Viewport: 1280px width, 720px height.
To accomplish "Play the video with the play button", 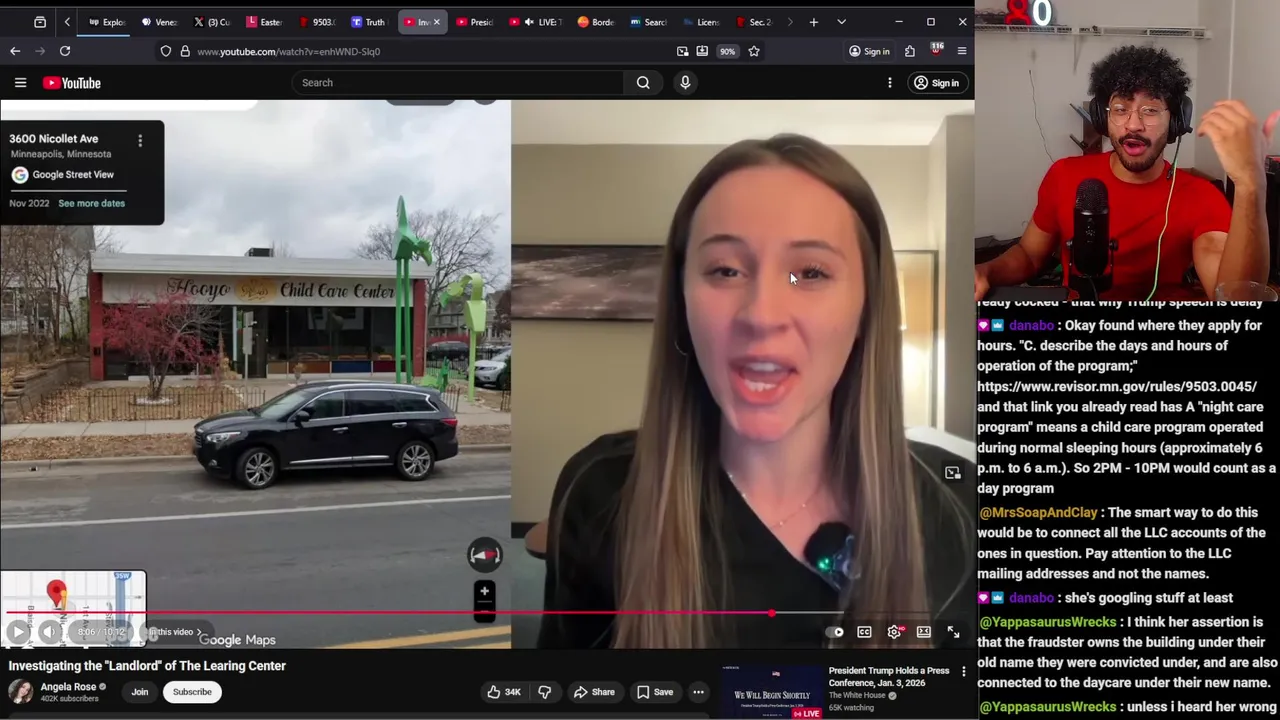I will pos(18,632).
